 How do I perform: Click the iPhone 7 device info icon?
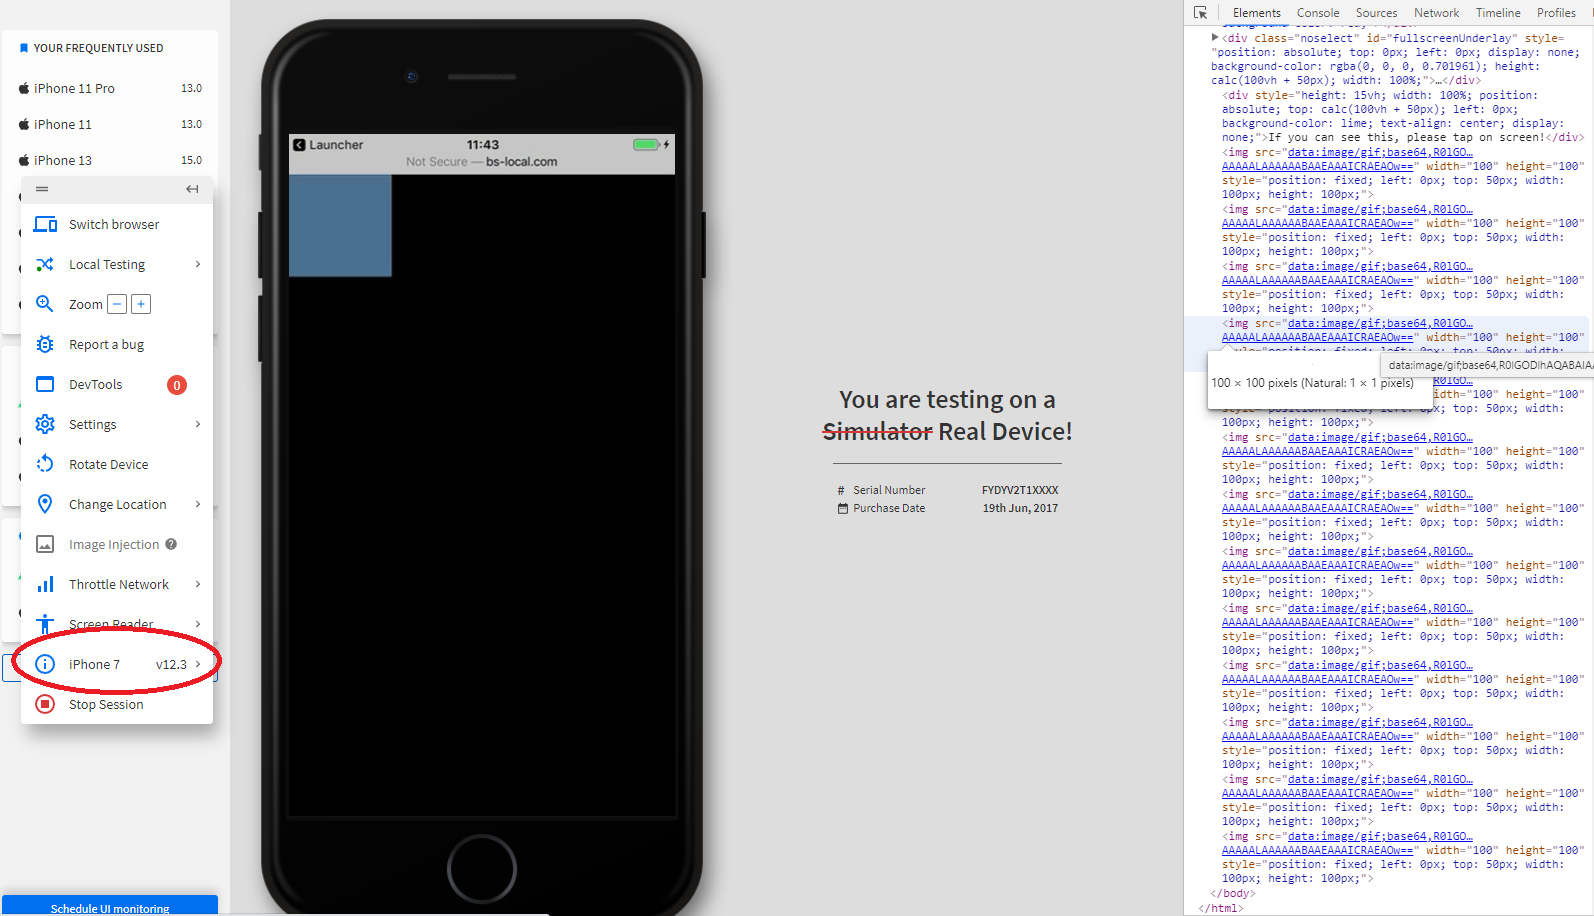coord(45,664)
